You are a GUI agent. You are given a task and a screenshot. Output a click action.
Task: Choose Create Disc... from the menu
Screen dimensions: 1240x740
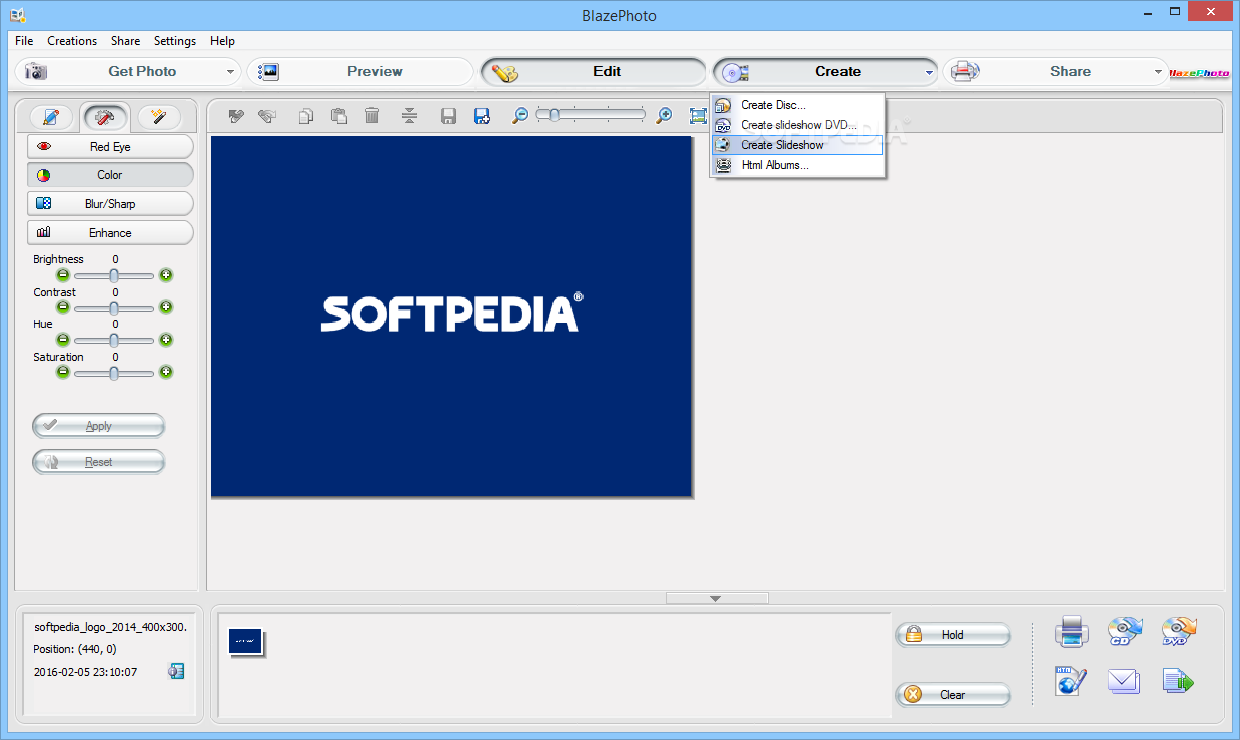(798, 105)
